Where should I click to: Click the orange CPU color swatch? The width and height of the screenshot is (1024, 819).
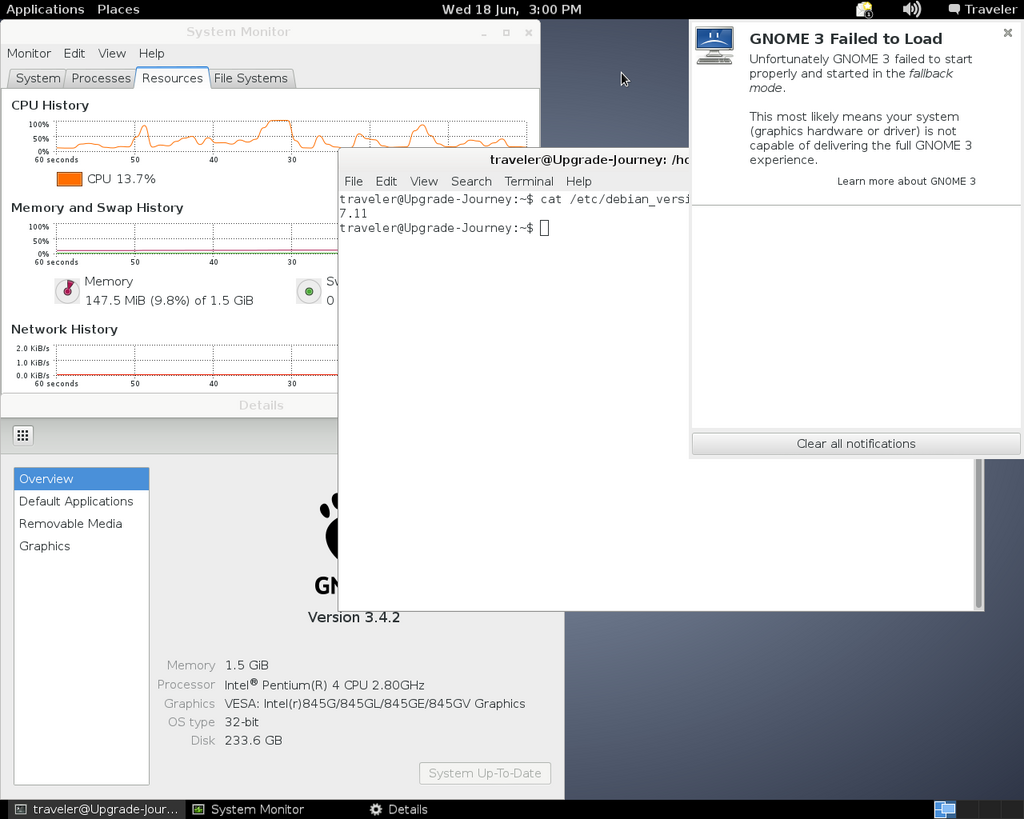point(69,179)
